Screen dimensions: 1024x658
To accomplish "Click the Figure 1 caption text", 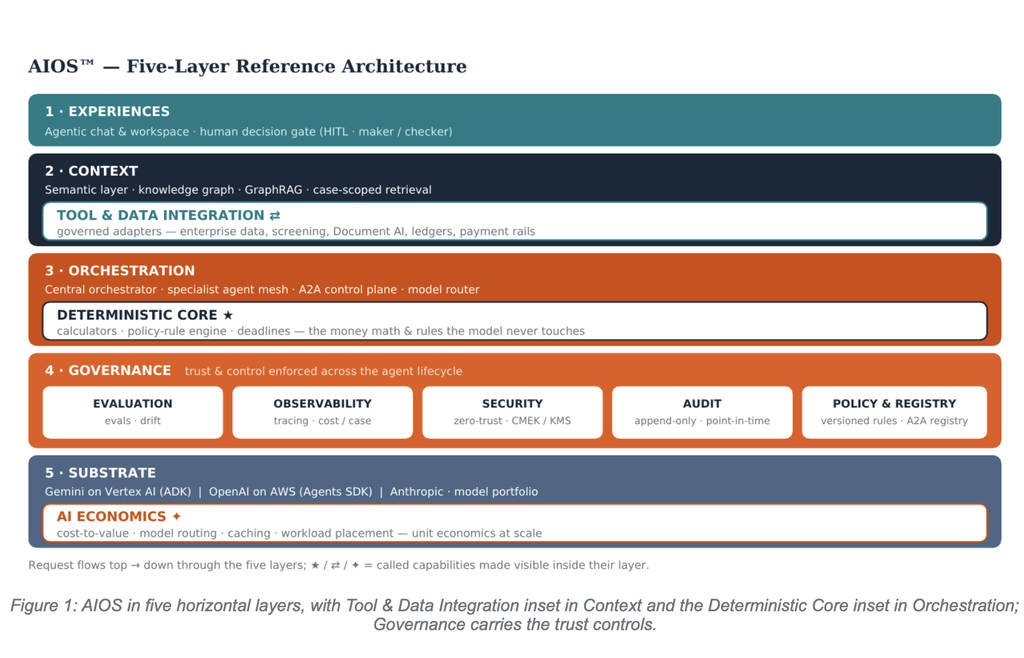I will tap(515, 615).
